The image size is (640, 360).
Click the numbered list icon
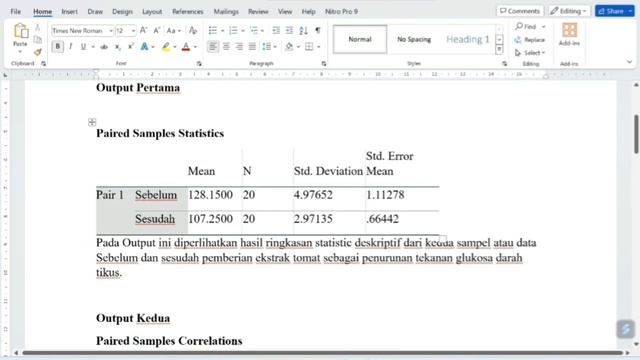click(x=233, y=31)
